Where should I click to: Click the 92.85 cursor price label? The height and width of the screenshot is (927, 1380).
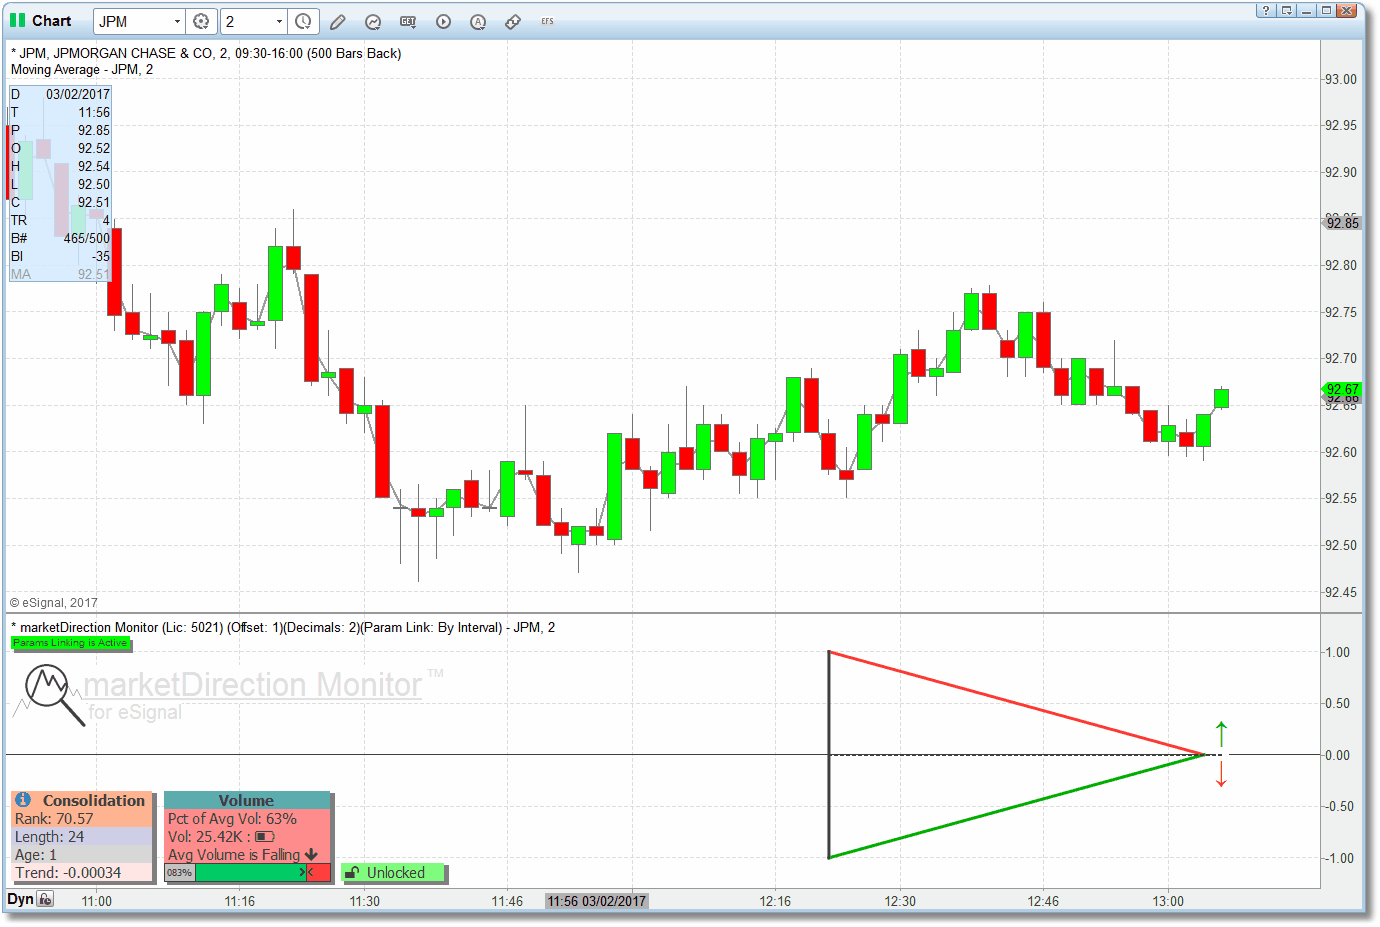pos(1342,223)
